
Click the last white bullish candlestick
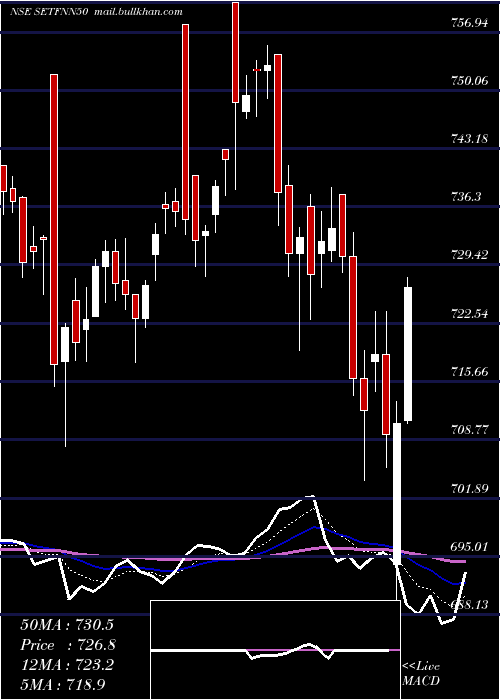pos(408,354)
